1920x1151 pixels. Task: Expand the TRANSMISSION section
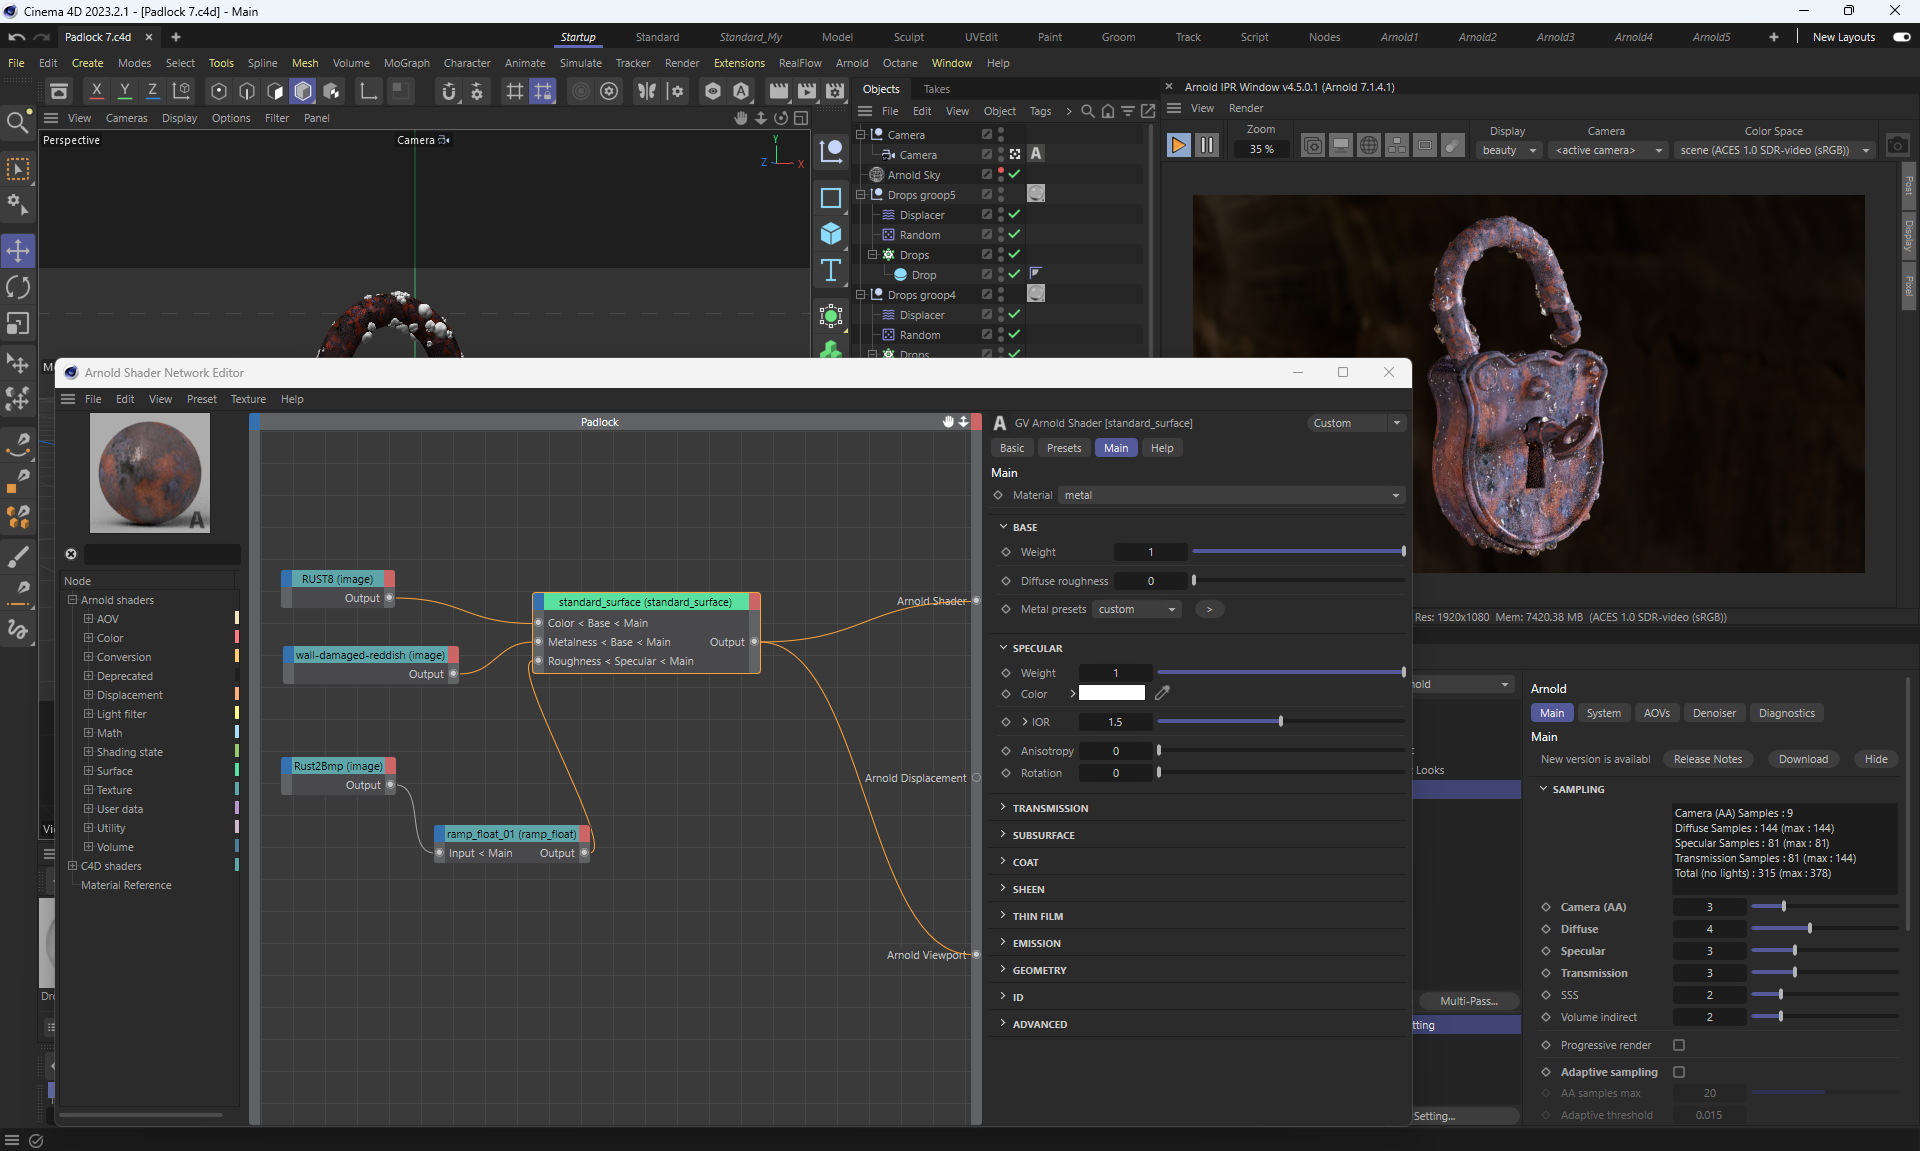(x=1050, y=808)
